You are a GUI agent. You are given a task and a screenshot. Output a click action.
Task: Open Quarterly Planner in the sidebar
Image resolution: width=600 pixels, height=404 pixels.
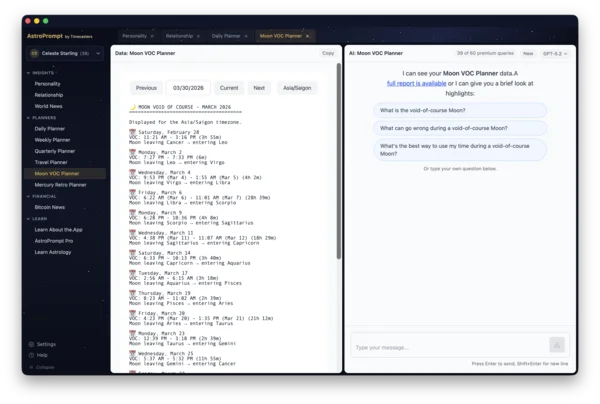[x=55, y=151]
